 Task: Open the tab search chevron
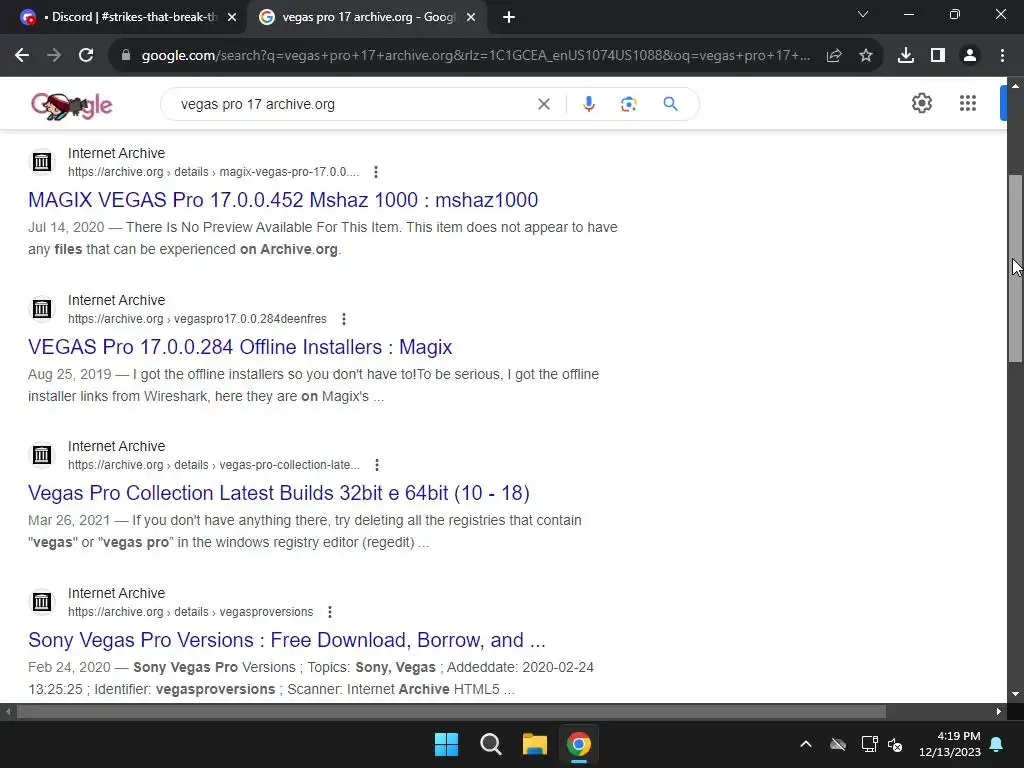[x=863, y=14]
